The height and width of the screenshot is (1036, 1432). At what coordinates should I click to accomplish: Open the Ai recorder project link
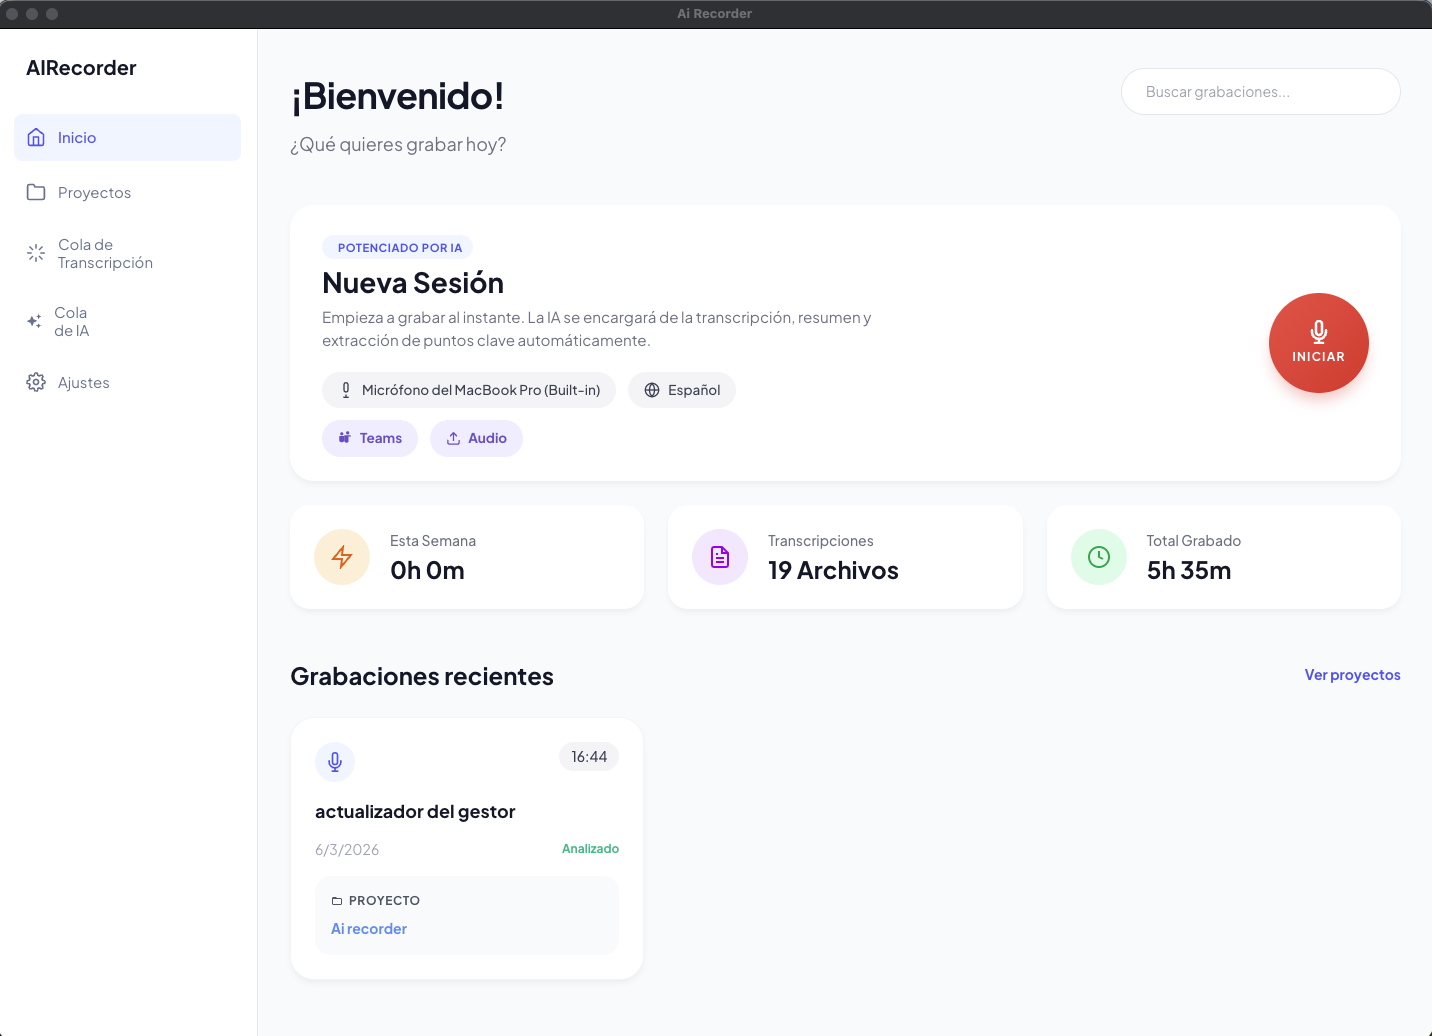pos(368,928)
